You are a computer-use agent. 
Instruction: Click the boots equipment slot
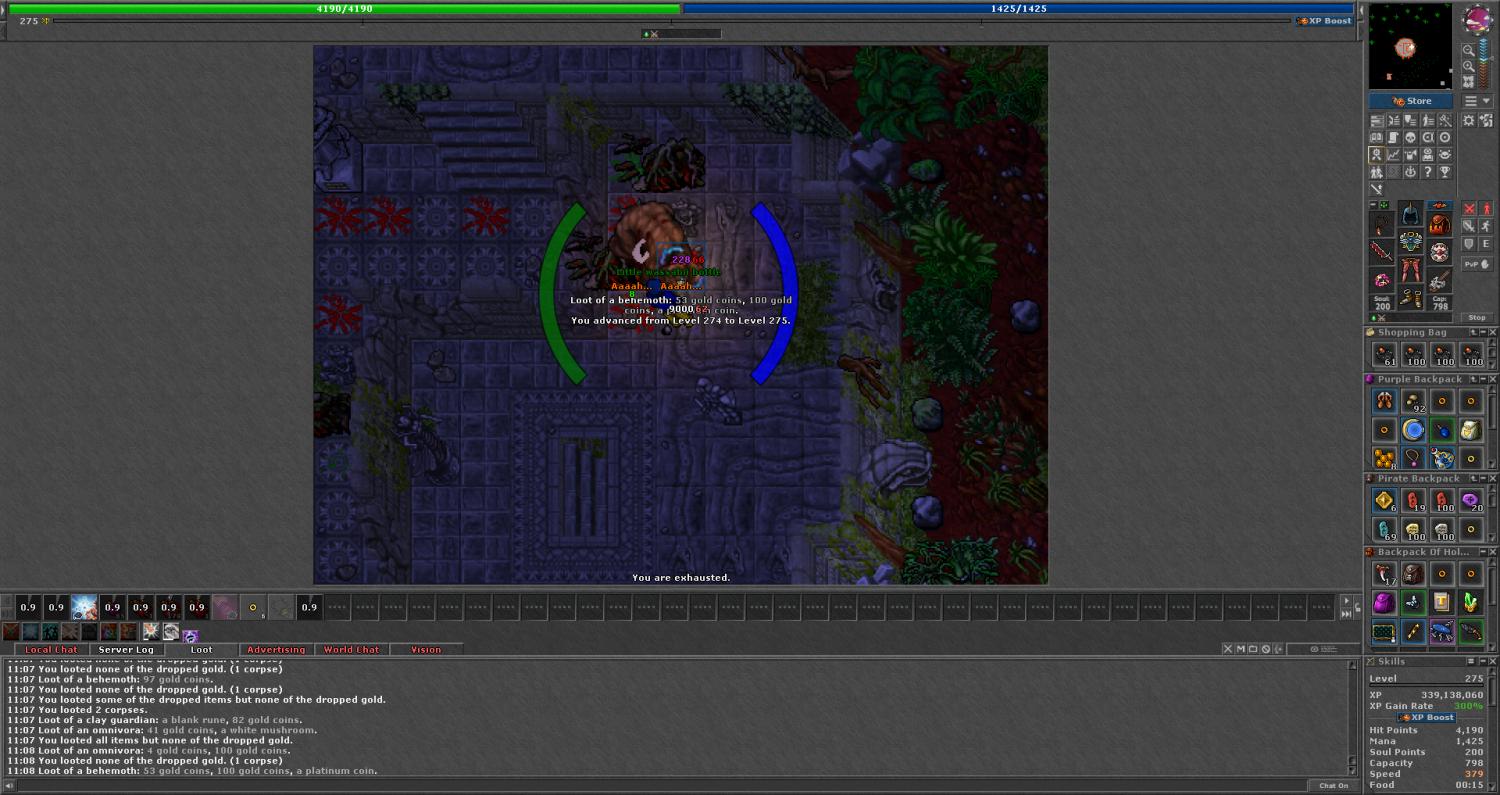coord(1410,298)
